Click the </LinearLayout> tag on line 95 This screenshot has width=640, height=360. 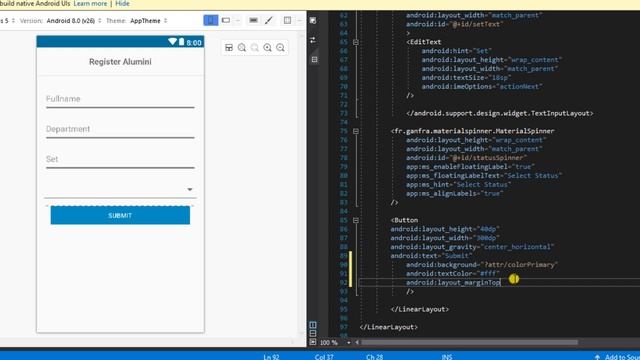point(420,309)
